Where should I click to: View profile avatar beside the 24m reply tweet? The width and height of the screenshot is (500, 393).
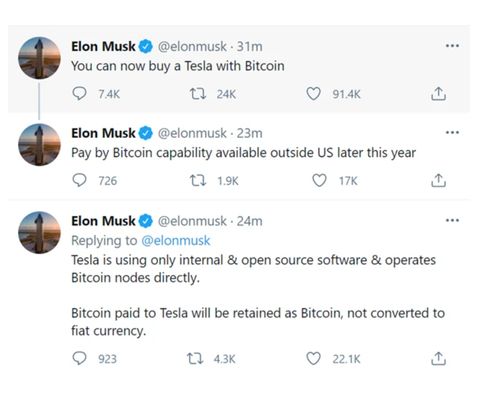(39, 232)
